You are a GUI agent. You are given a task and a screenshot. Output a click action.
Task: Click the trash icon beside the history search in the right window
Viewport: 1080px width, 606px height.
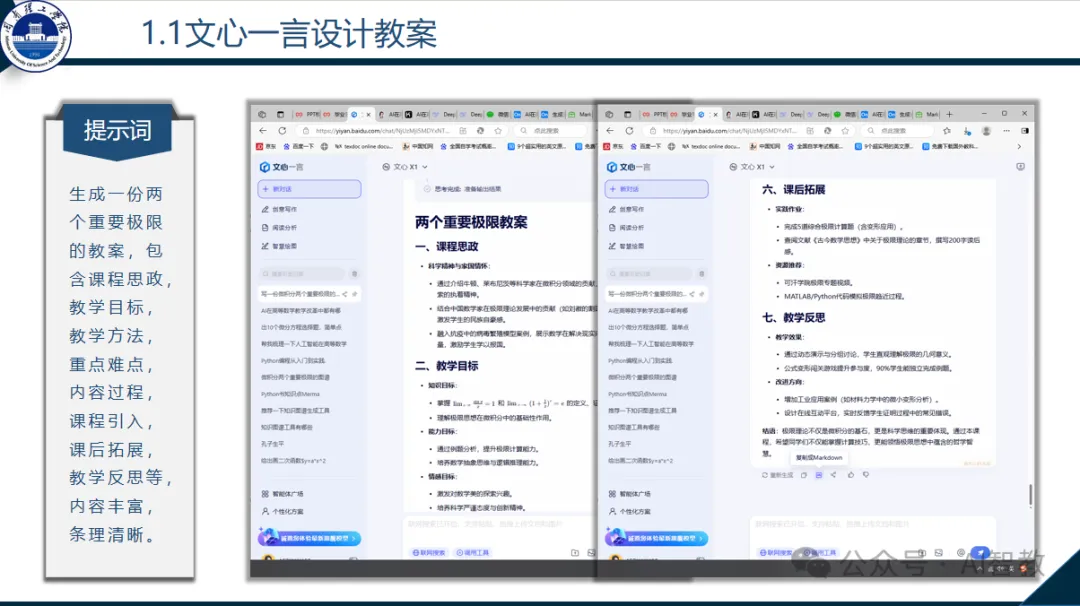point(702,273)
